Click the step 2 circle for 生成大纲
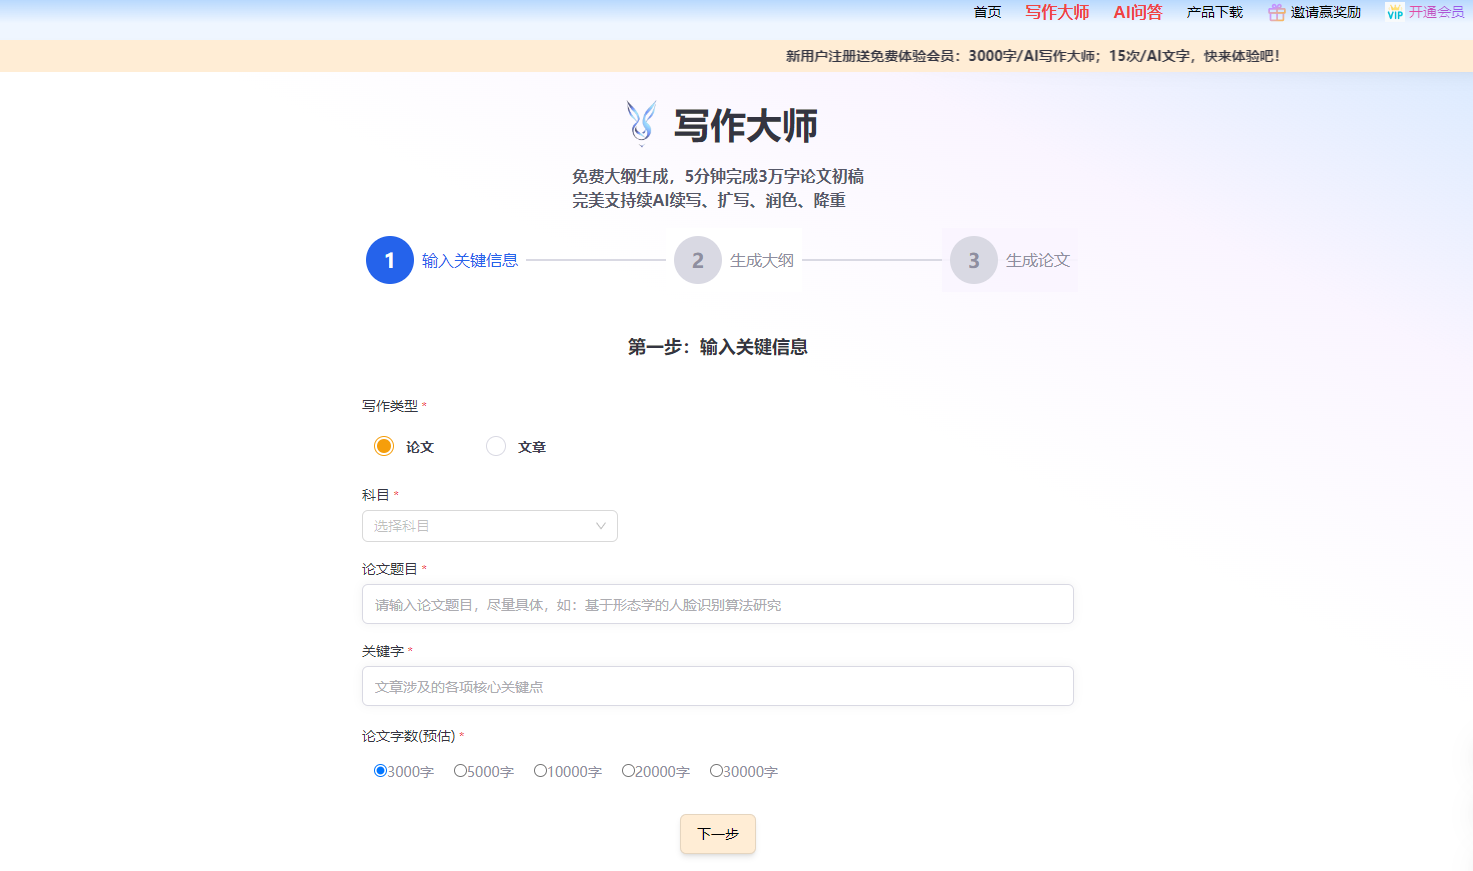The height and width of the screenshot is (871, 1473). pos(697,260)
